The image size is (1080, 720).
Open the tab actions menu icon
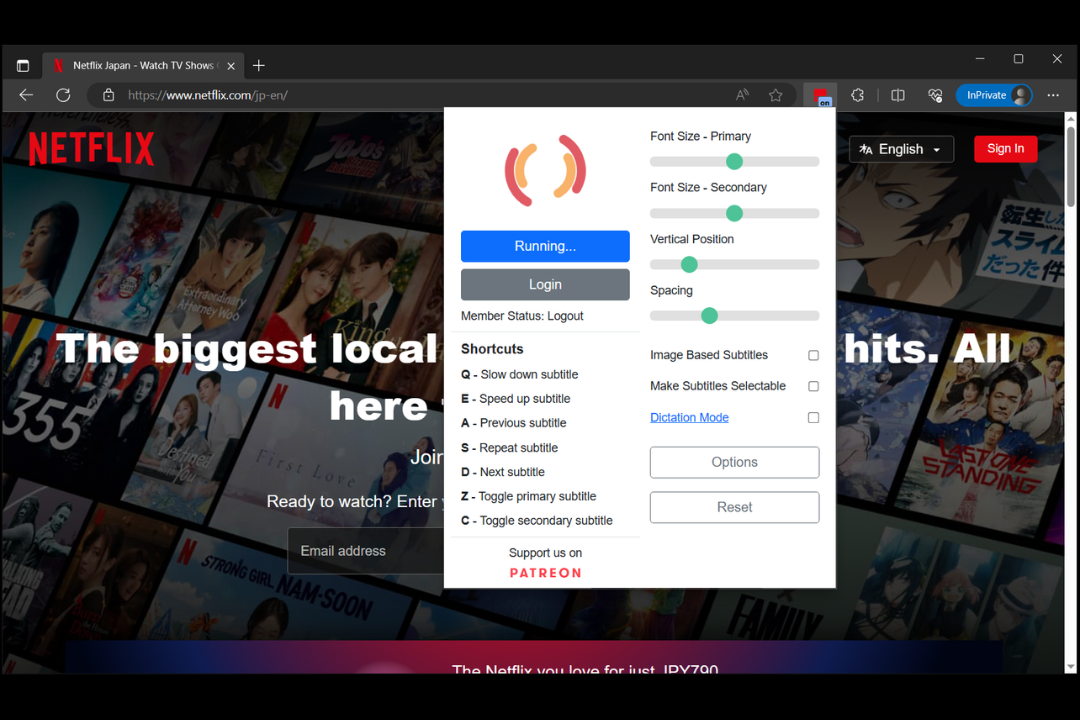click(x=23, y=65)
